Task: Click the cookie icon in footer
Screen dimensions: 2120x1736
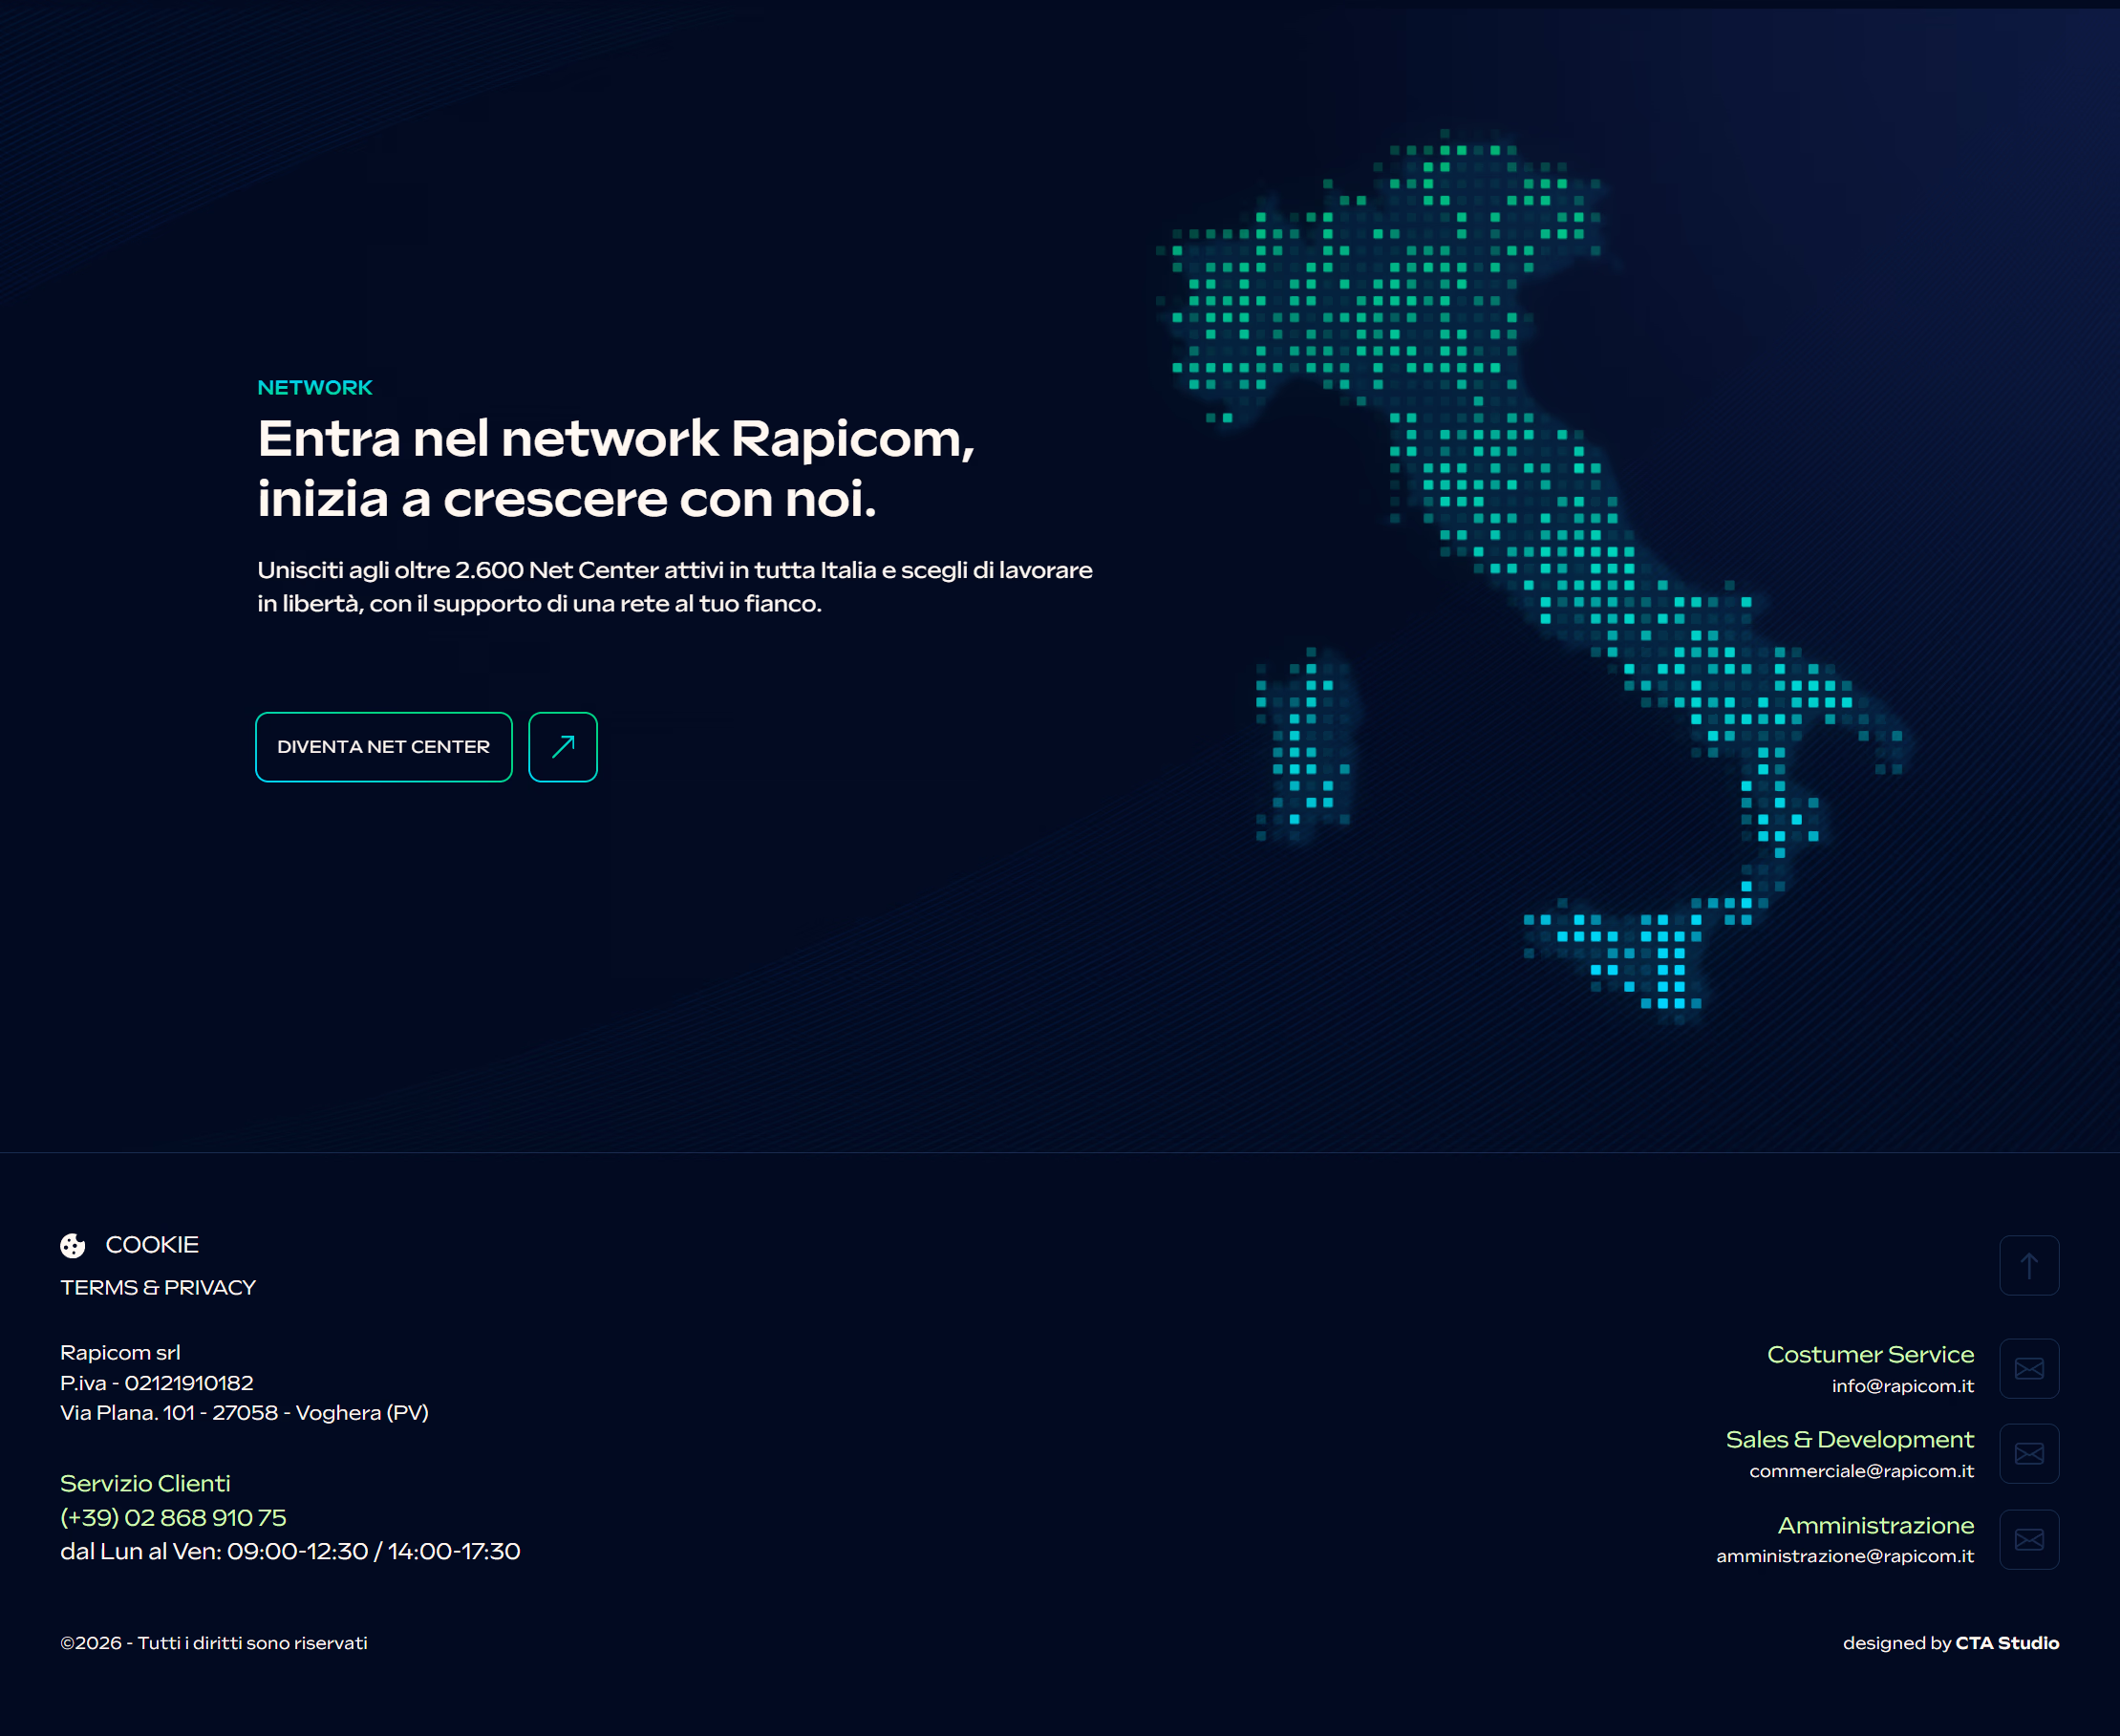Action: pos(73,1245)
